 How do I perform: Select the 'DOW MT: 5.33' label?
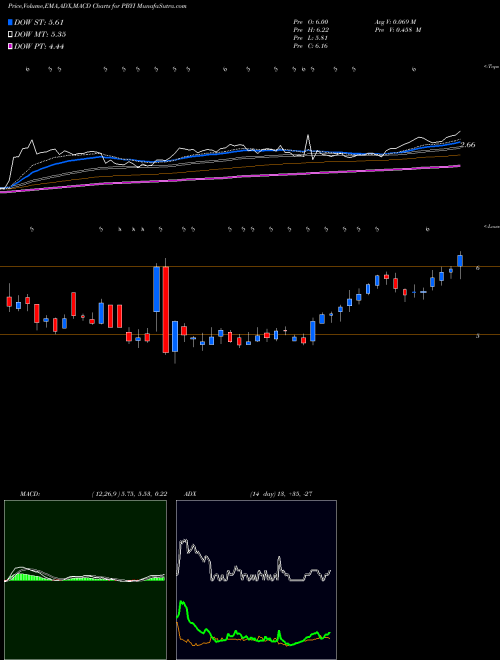40,35
